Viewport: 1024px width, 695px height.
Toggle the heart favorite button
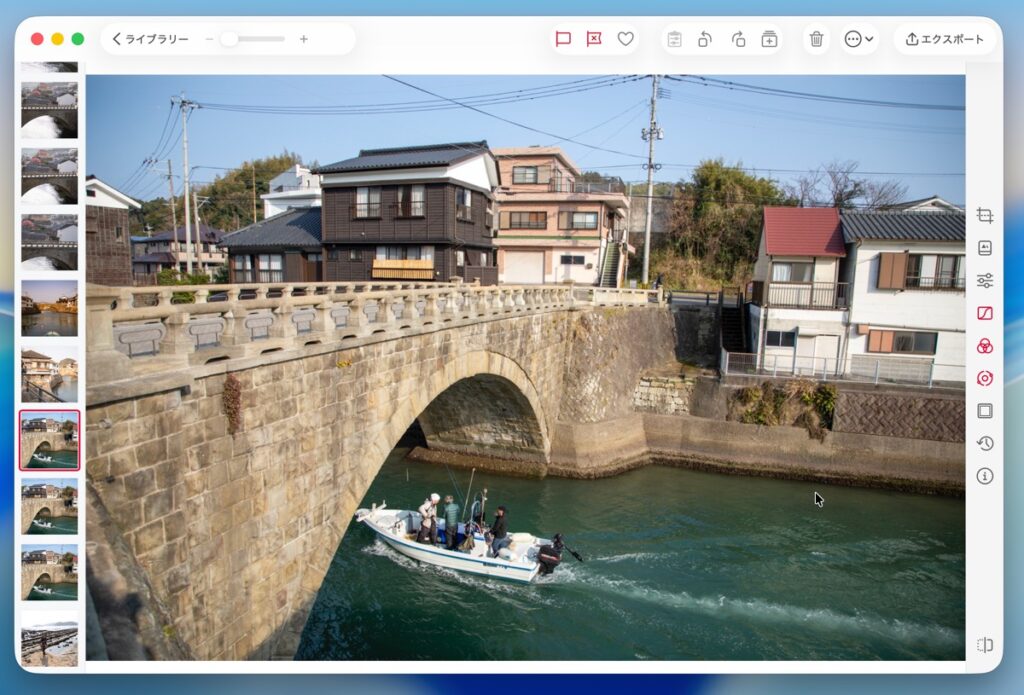[x=625, y=39]
